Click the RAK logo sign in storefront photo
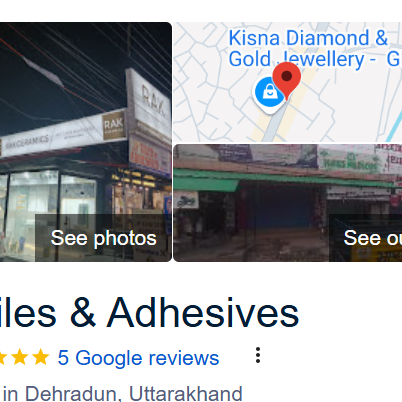Viewport: 402px width, 402px height. click(x=114, y=126)
